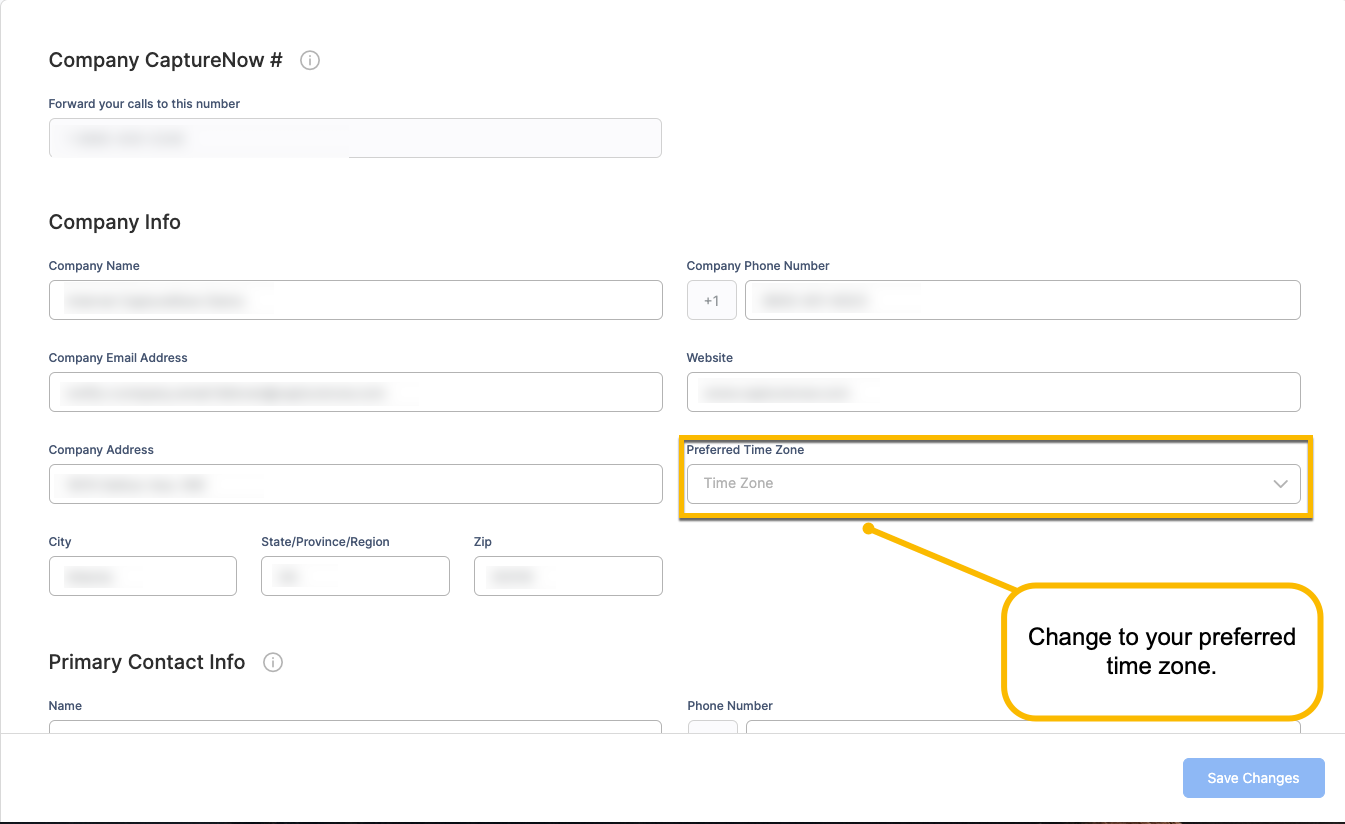
Task: Click the Company Address text box
Action: click(355, 484)
